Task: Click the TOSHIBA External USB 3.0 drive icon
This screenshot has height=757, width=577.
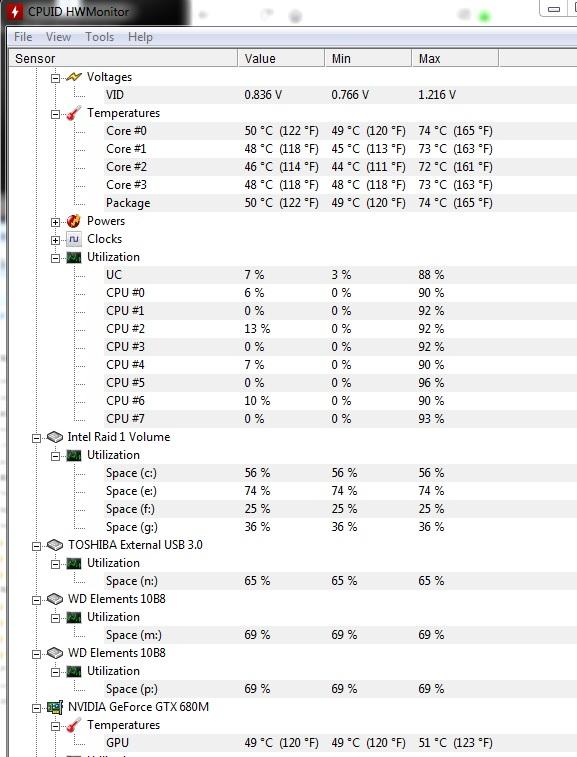Action: click(55, 545)
